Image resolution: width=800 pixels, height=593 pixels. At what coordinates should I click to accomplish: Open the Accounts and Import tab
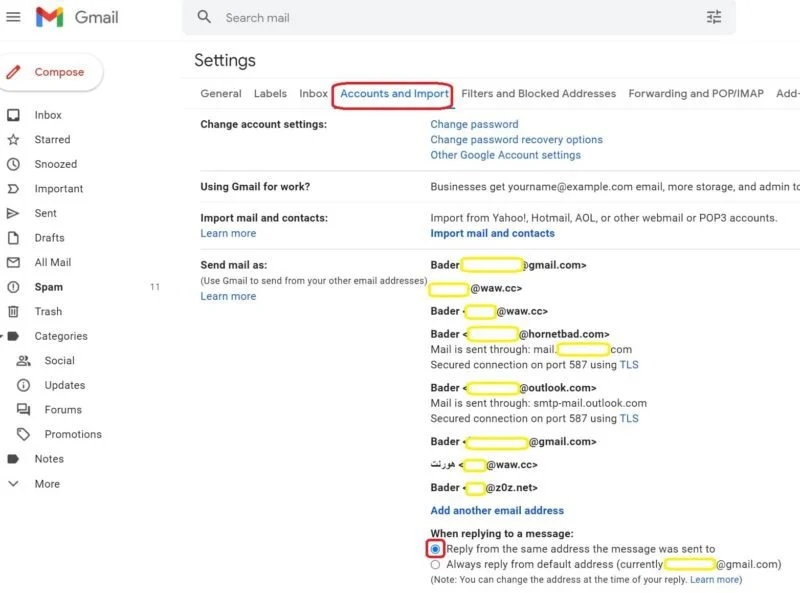394,93
